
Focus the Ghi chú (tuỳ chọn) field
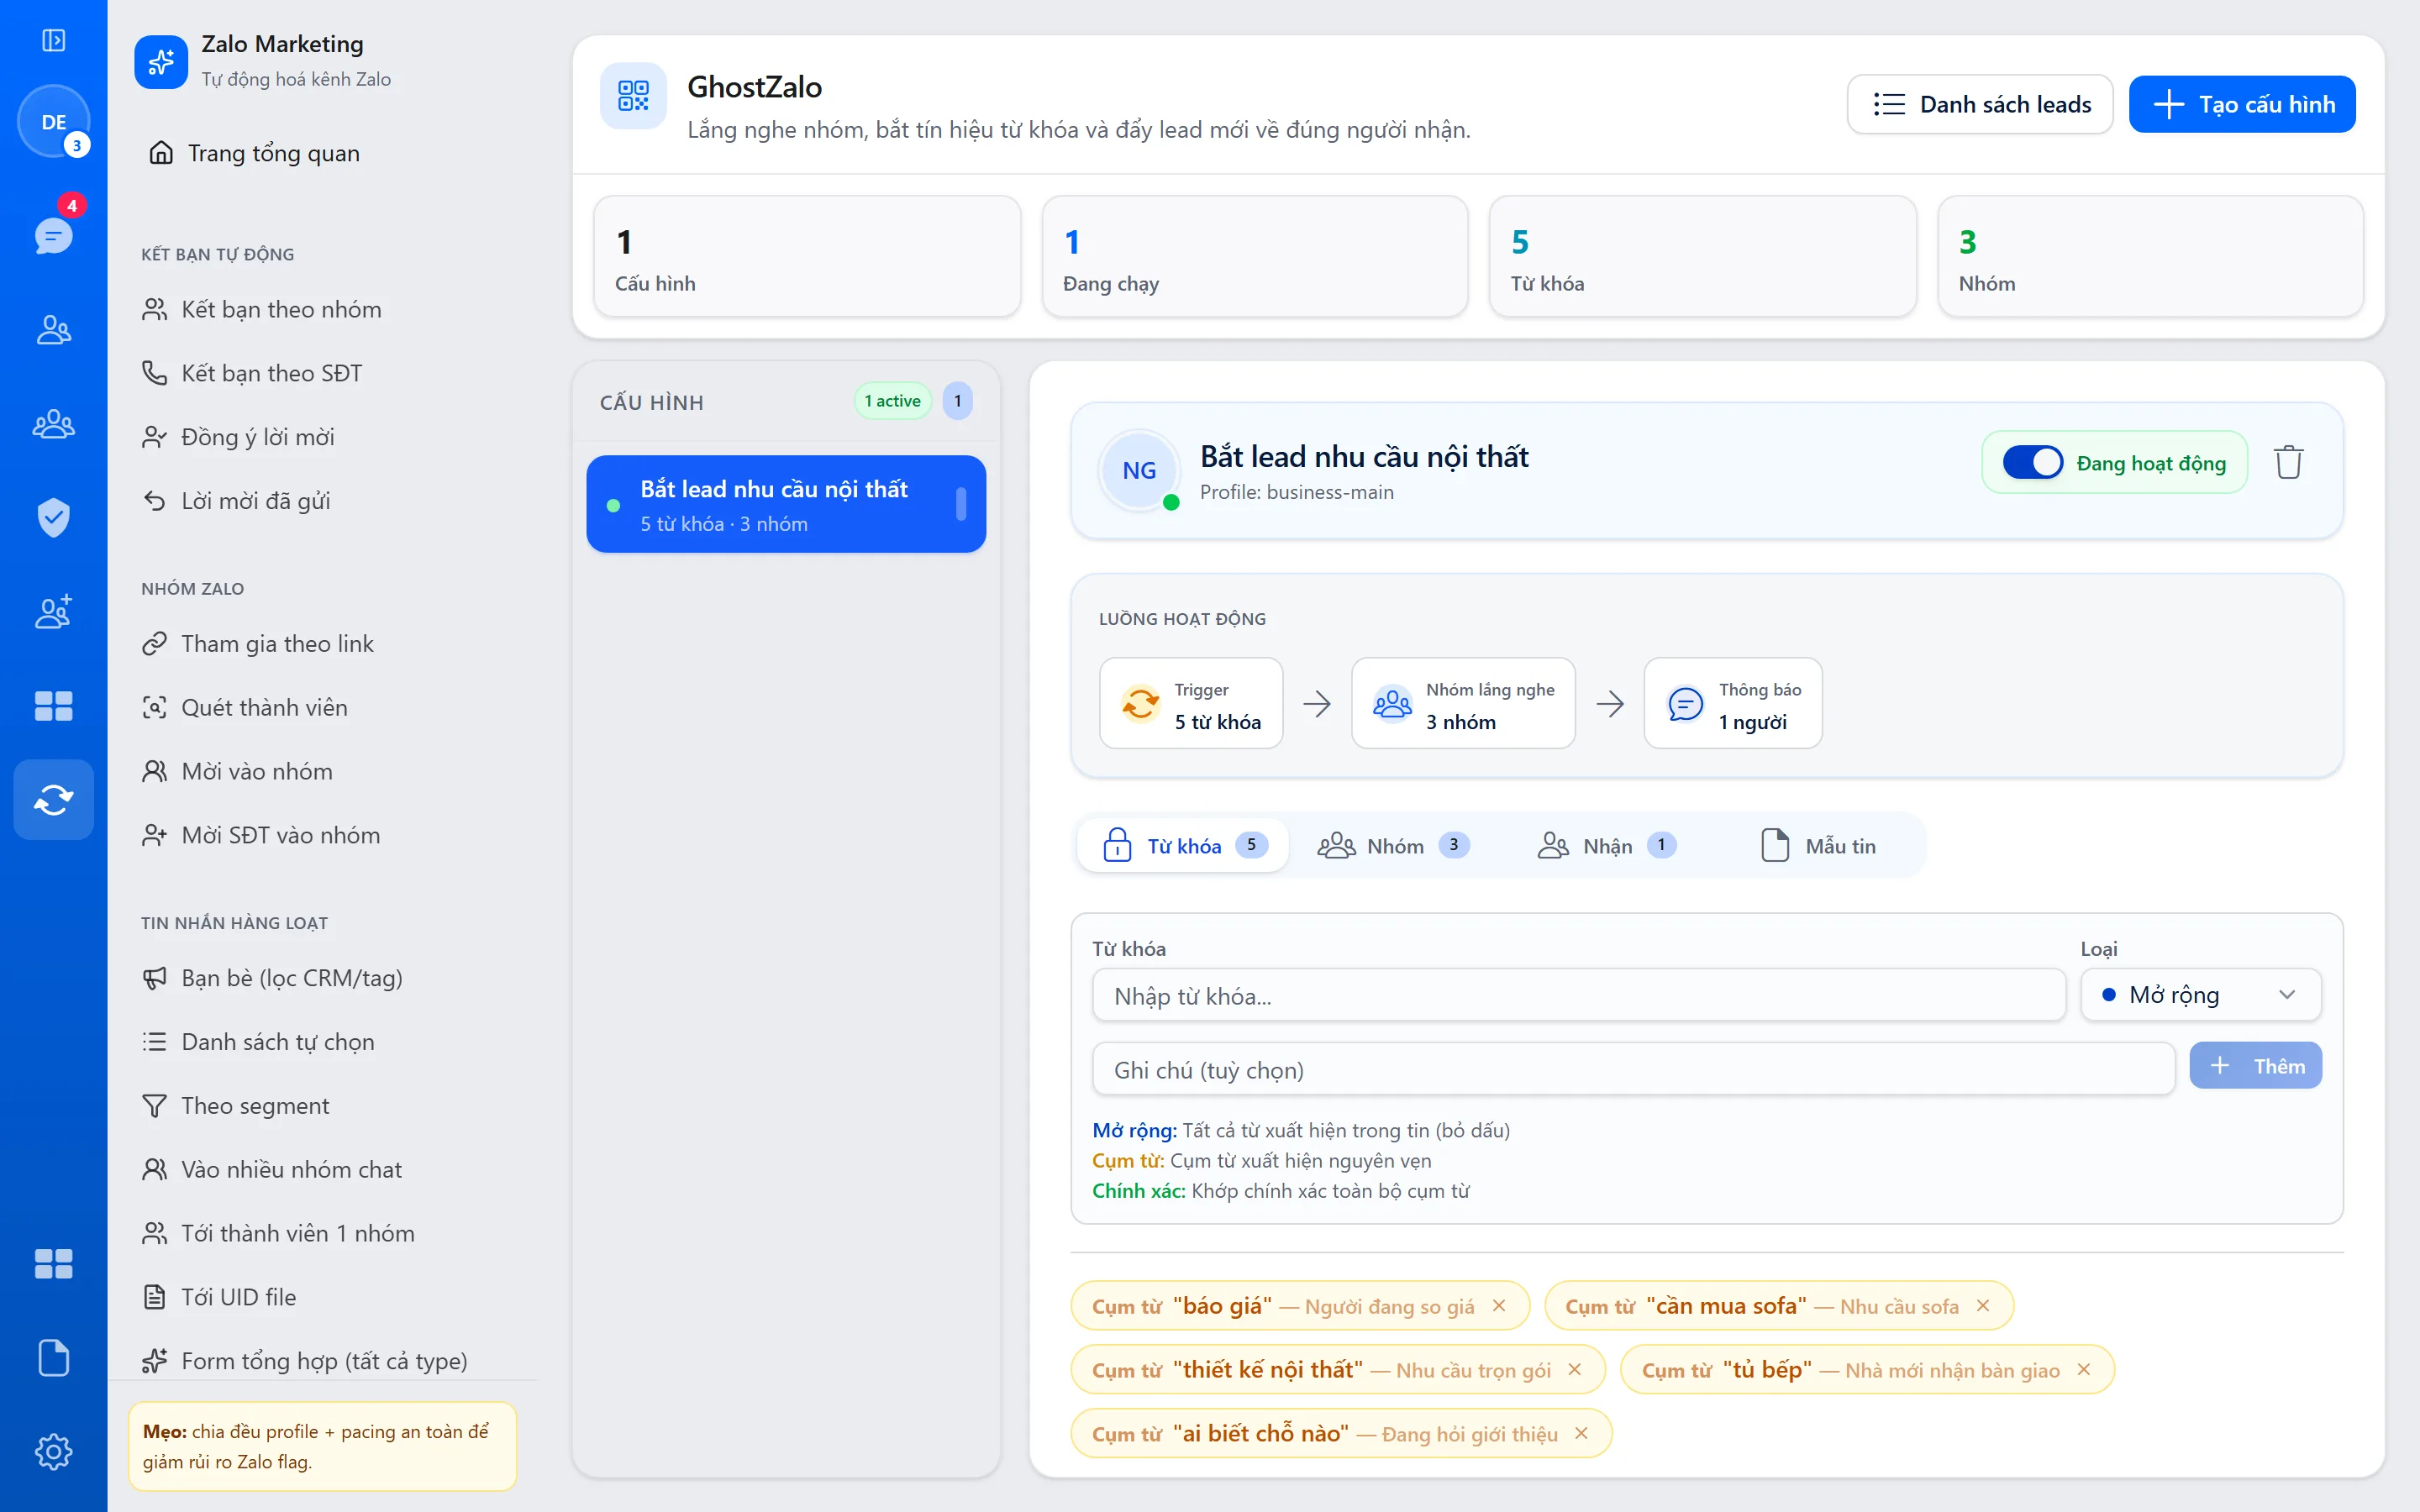pos(1633,1069)
